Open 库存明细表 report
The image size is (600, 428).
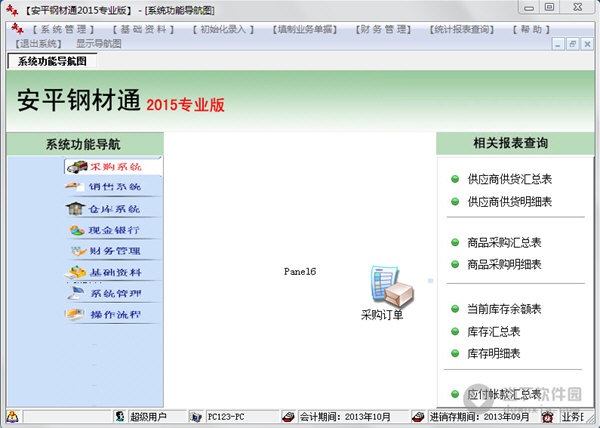point(493,353)
